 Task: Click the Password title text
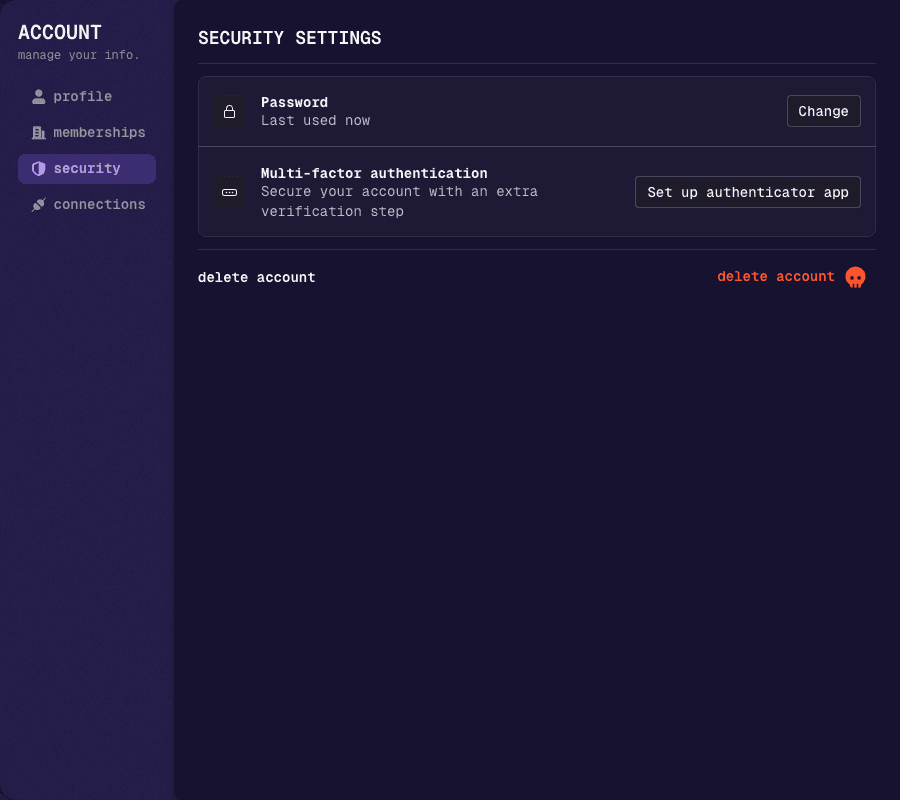pos(294,102)
